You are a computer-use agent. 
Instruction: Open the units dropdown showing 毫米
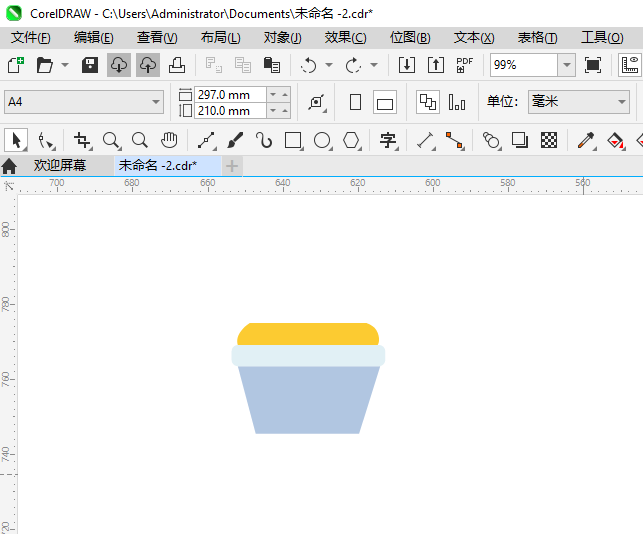(579, 102)
